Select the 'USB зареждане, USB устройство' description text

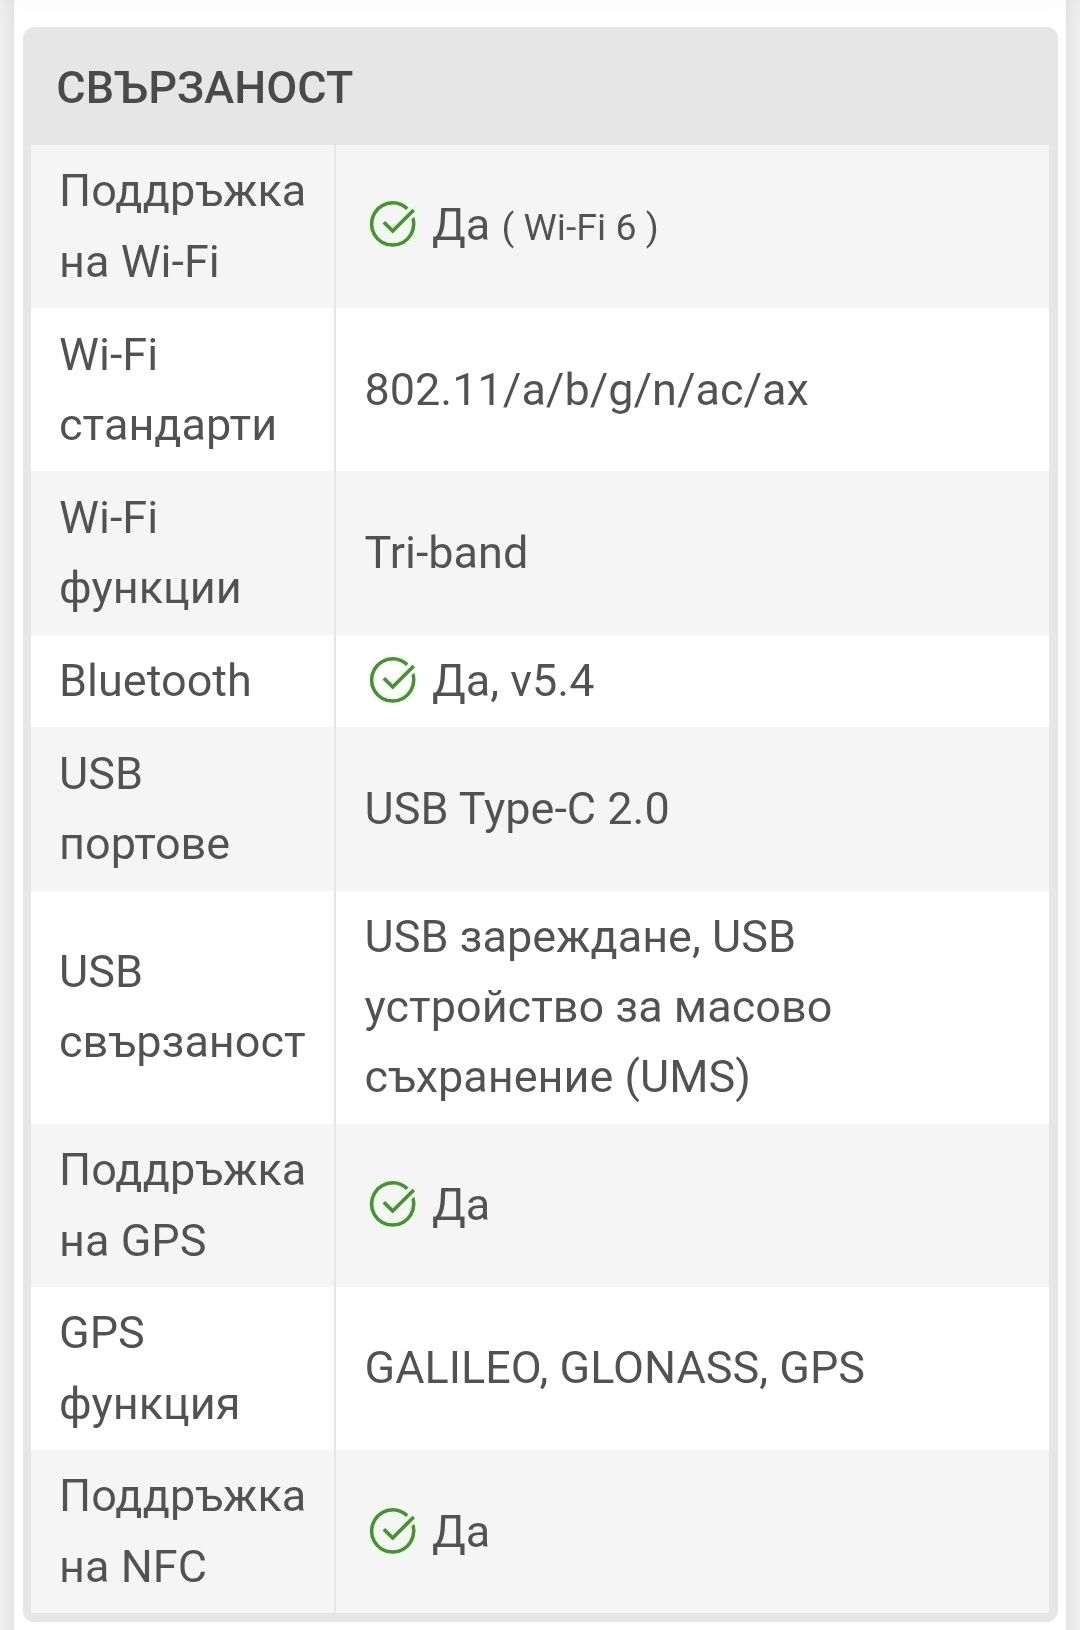pyautogui.click(x=598, y=1007)
